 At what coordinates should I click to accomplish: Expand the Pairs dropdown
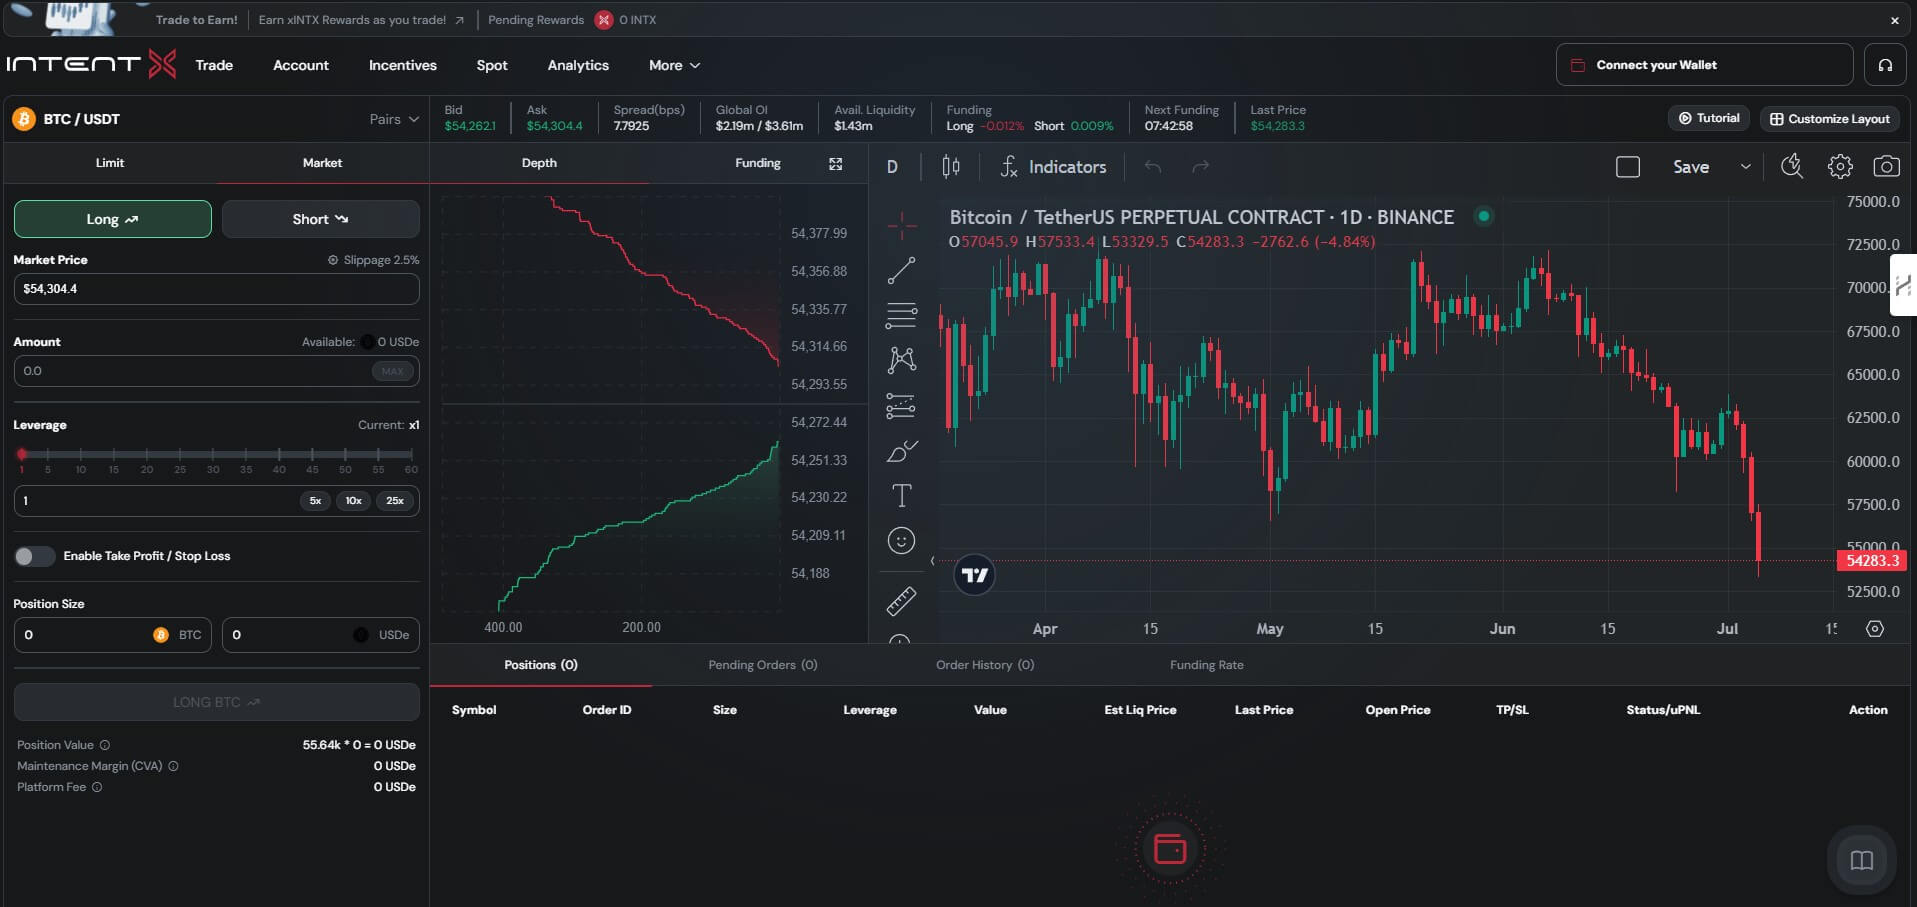coord(394,119)
